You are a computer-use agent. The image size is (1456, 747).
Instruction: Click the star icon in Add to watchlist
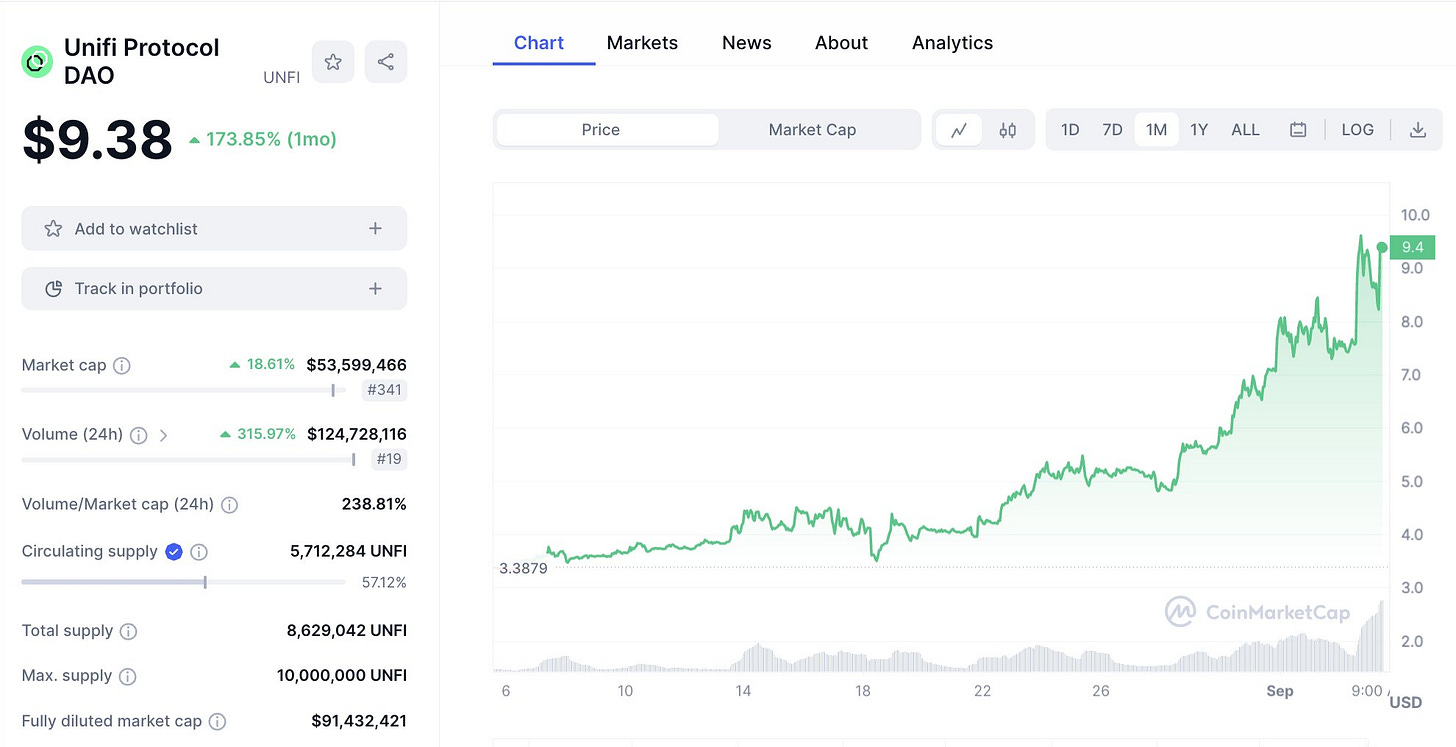(53, 229)
